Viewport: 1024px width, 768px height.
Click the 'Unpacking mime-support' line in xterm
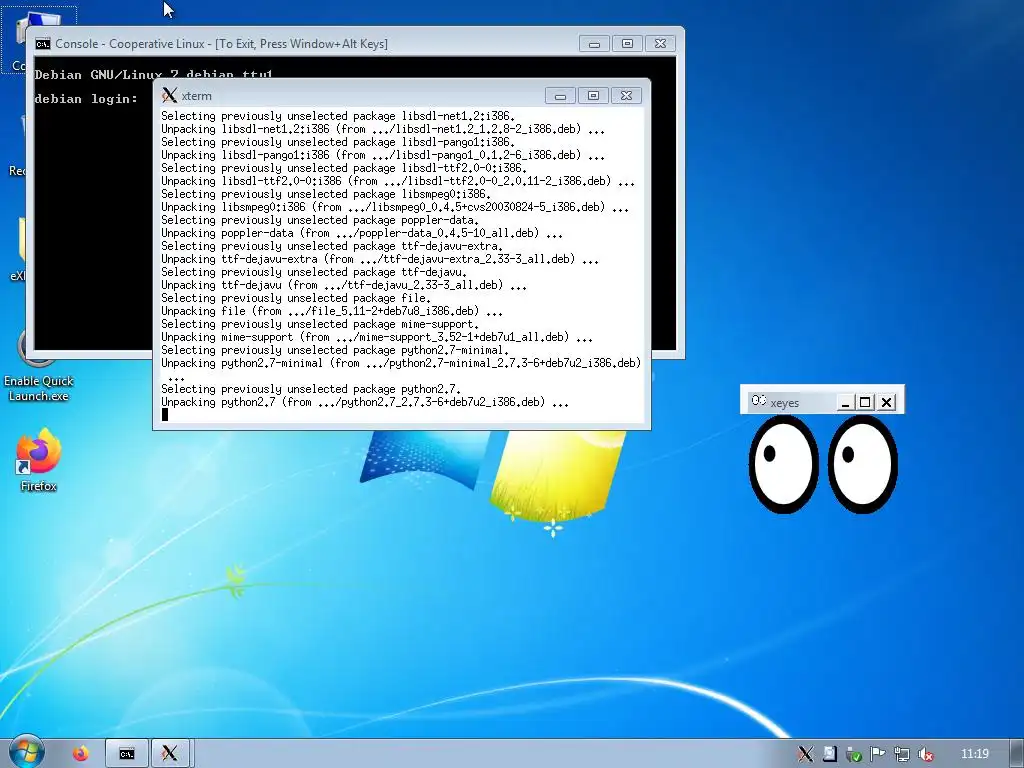[x=377, y=337]
